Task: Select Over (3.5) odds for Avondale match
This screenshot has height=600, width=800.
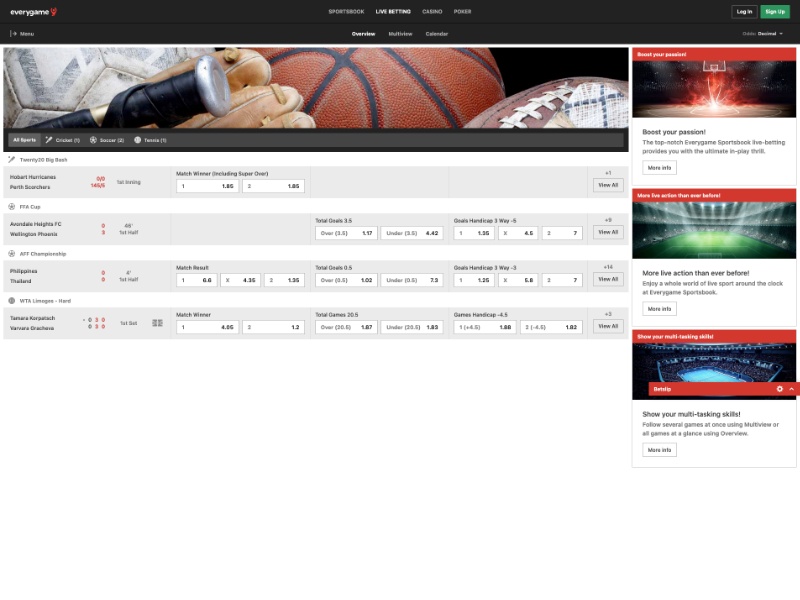Action: pyautogui.click(x=345, y=233)
